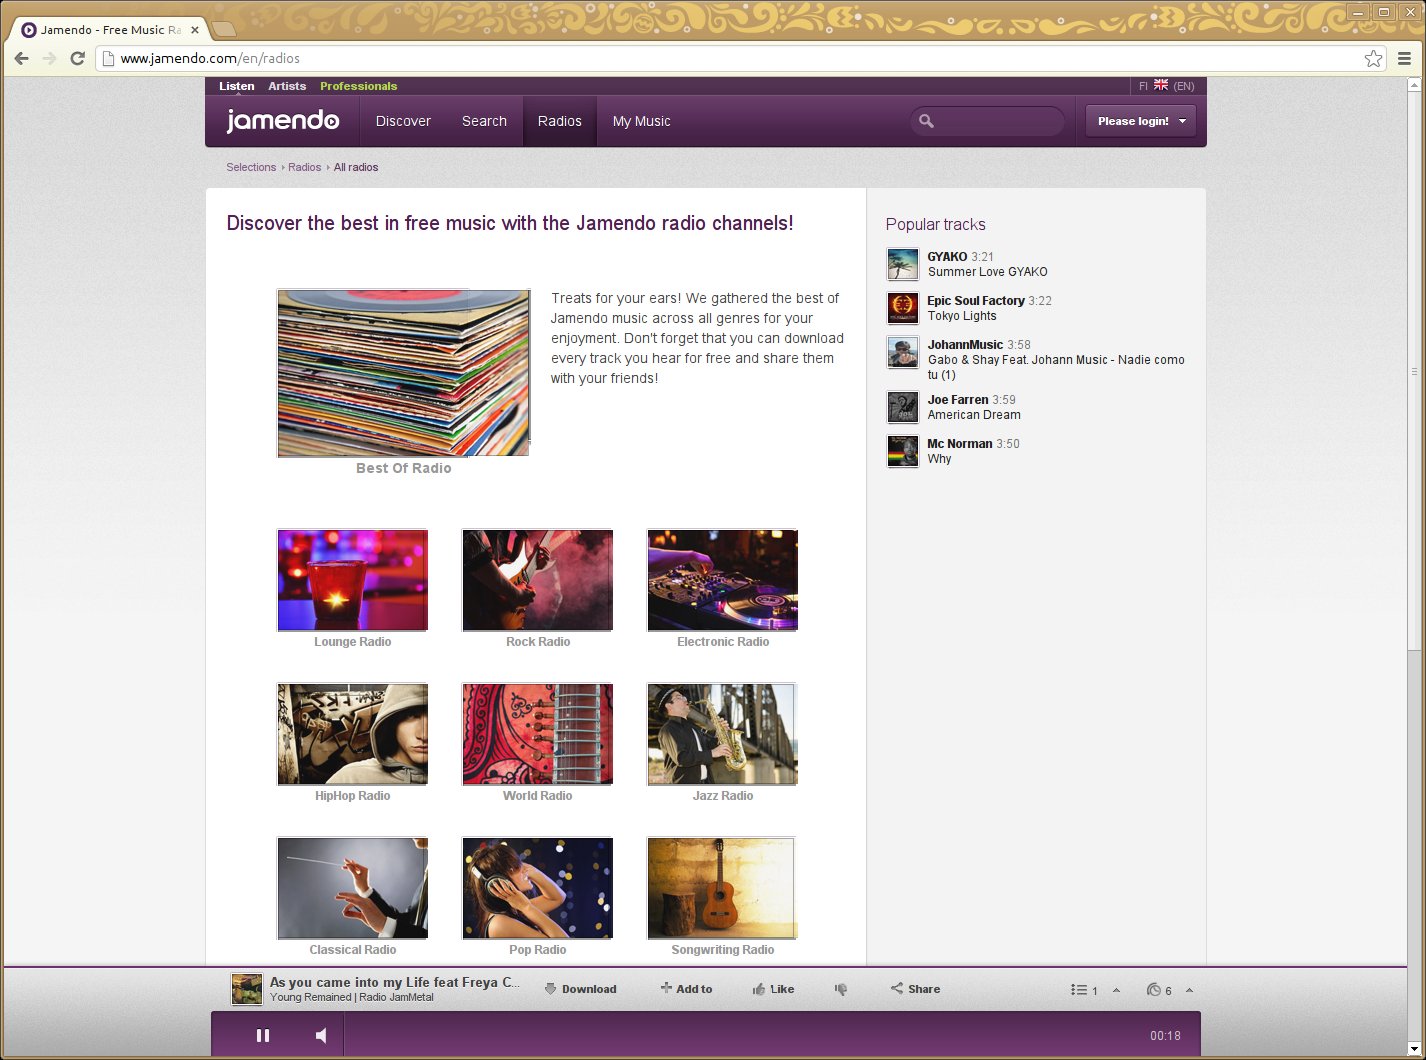Close the Jamendo browser tab
Screen dimensions: 1426x1060
click(195, 30)
